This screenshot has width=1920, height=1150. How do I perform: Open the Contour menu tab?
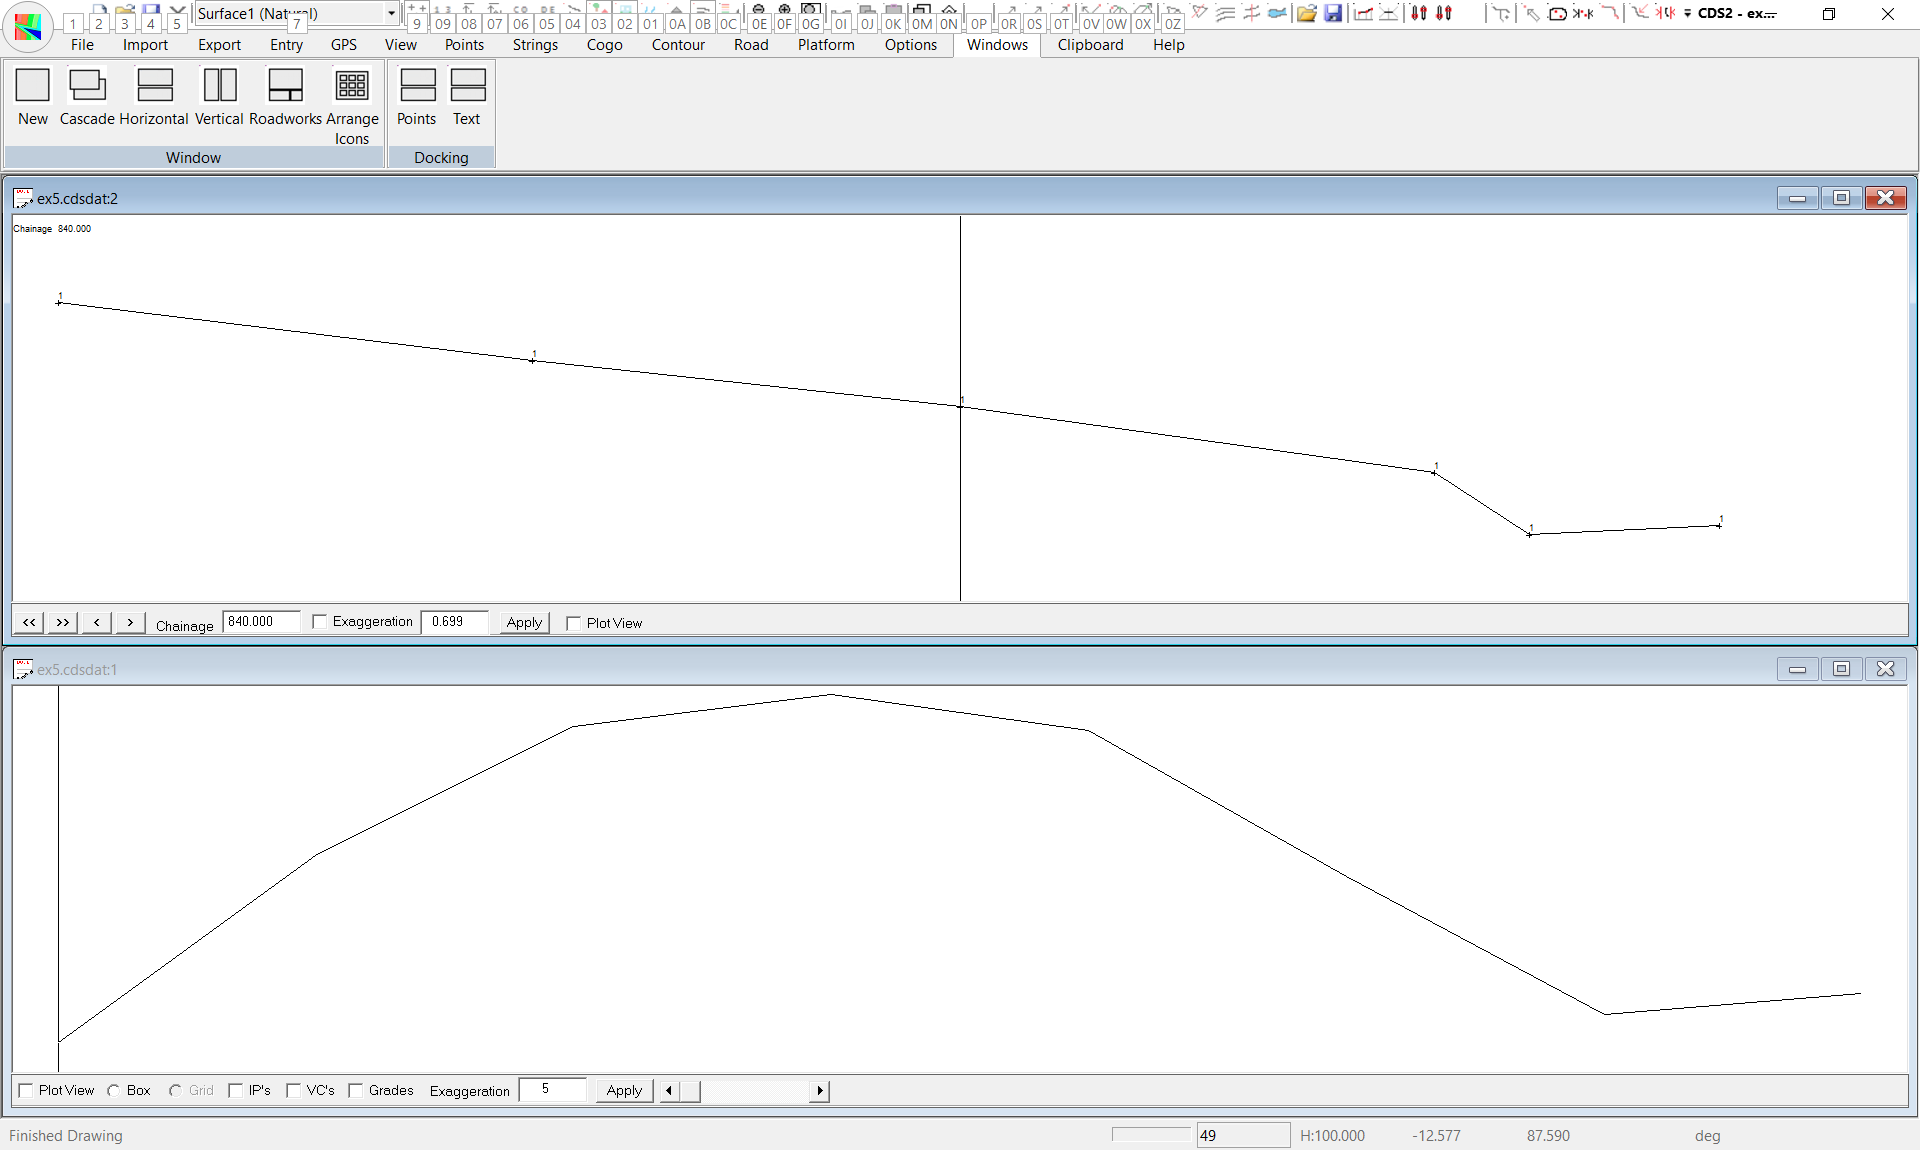678,45
